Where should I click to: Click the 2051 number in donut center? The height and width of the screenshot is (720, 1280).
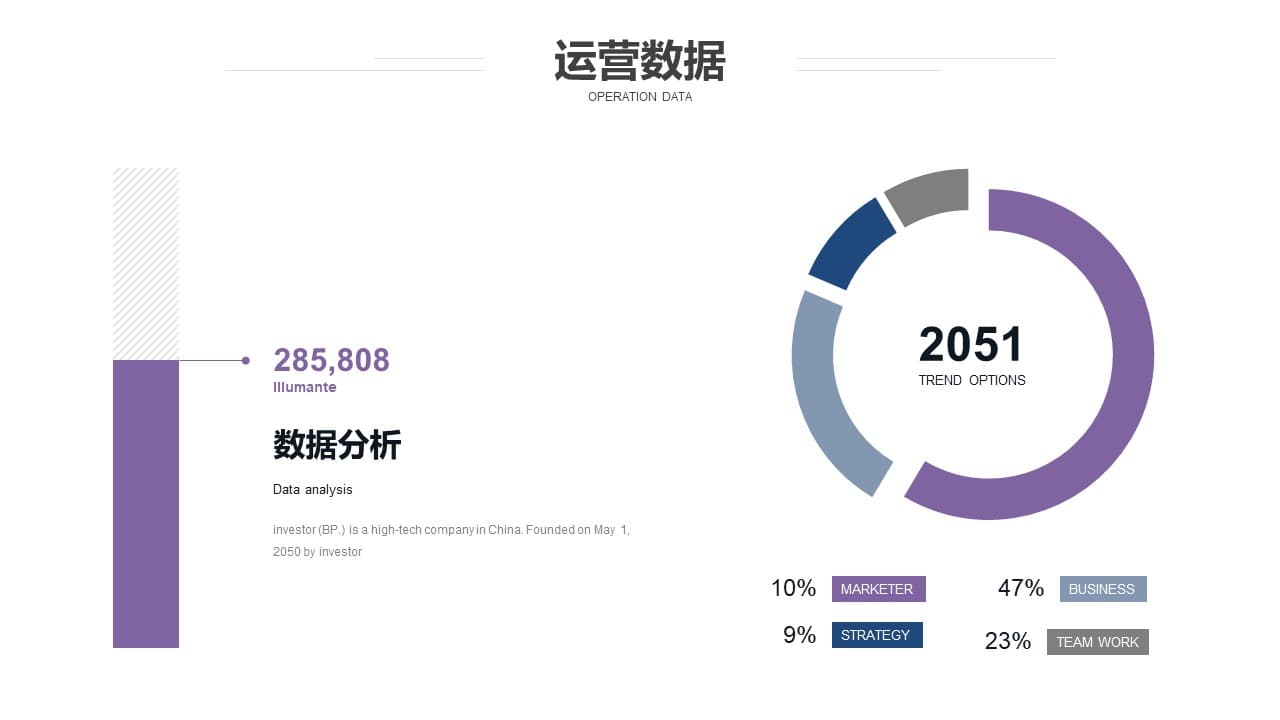pyautogui.click(x=971, y=345)
